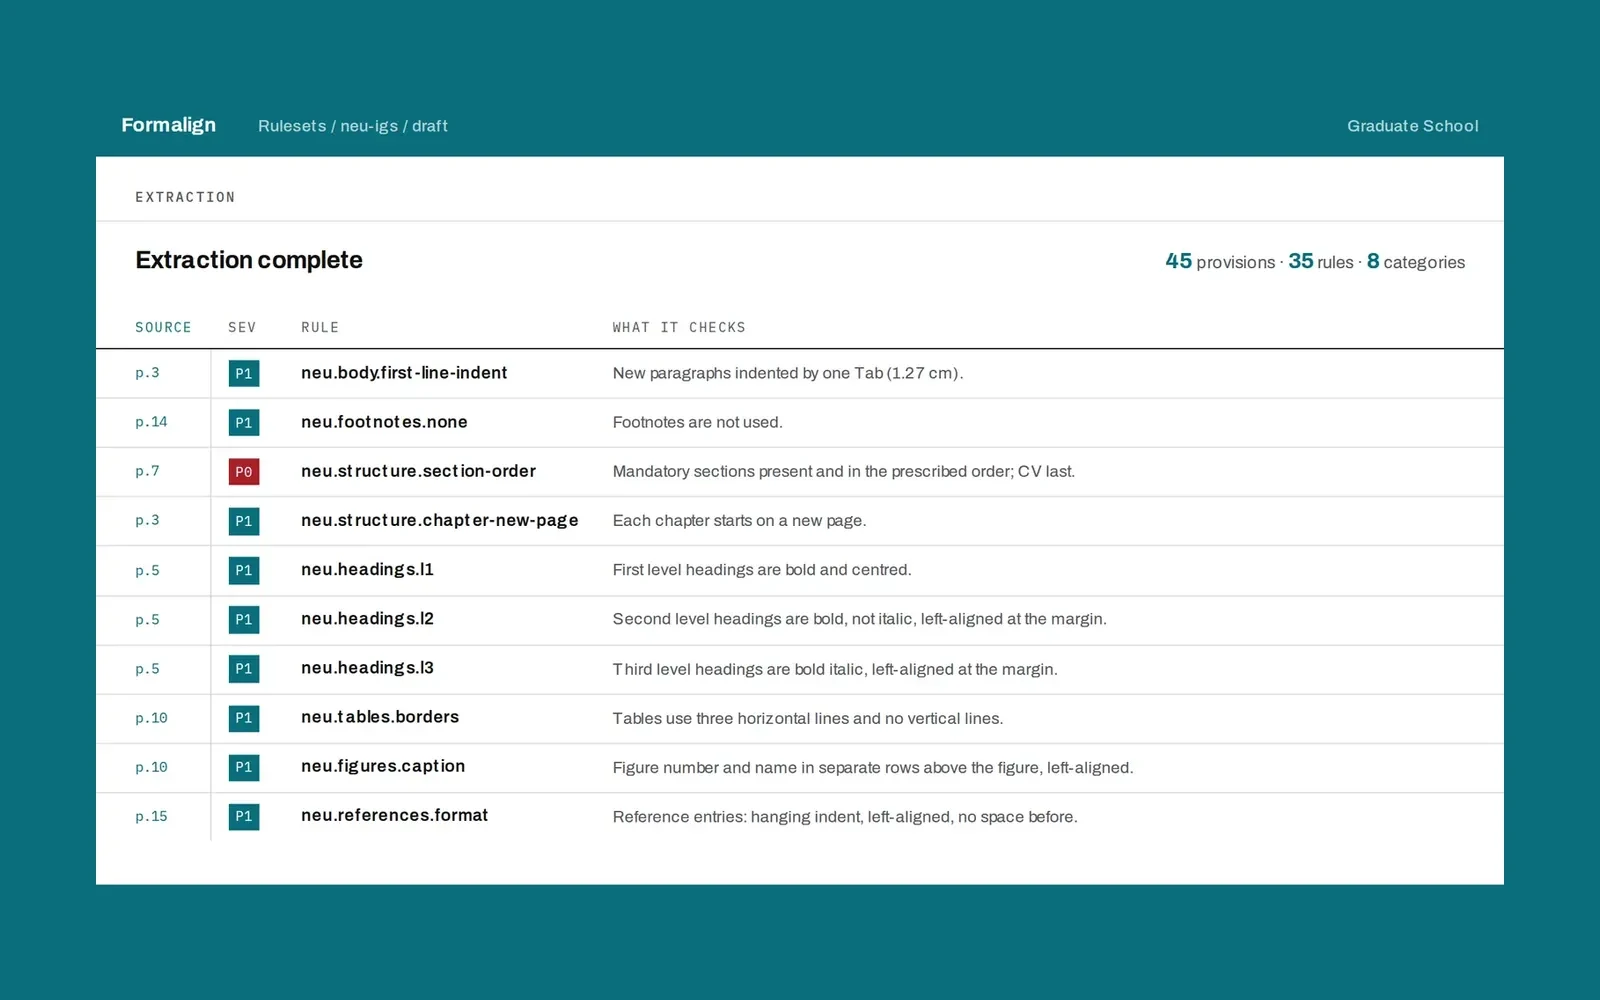Click P1 badge for headings.l1 rule

pos(244,571)
